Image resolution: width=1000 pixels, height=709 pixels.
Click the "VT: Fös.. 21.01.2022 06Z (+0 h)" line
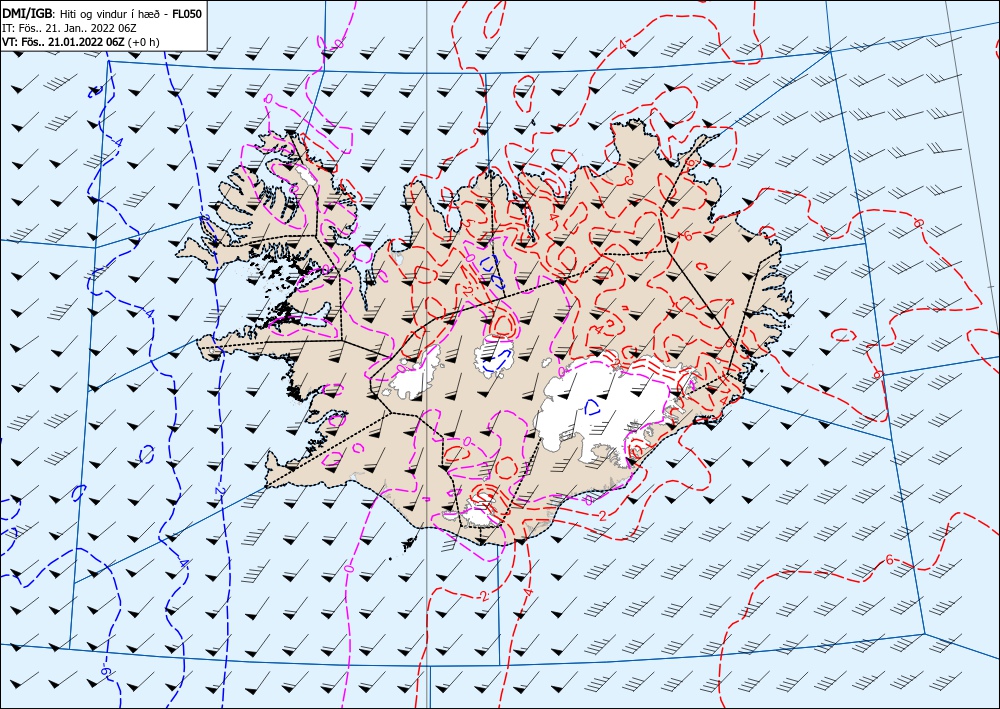[x=81, y=42]
